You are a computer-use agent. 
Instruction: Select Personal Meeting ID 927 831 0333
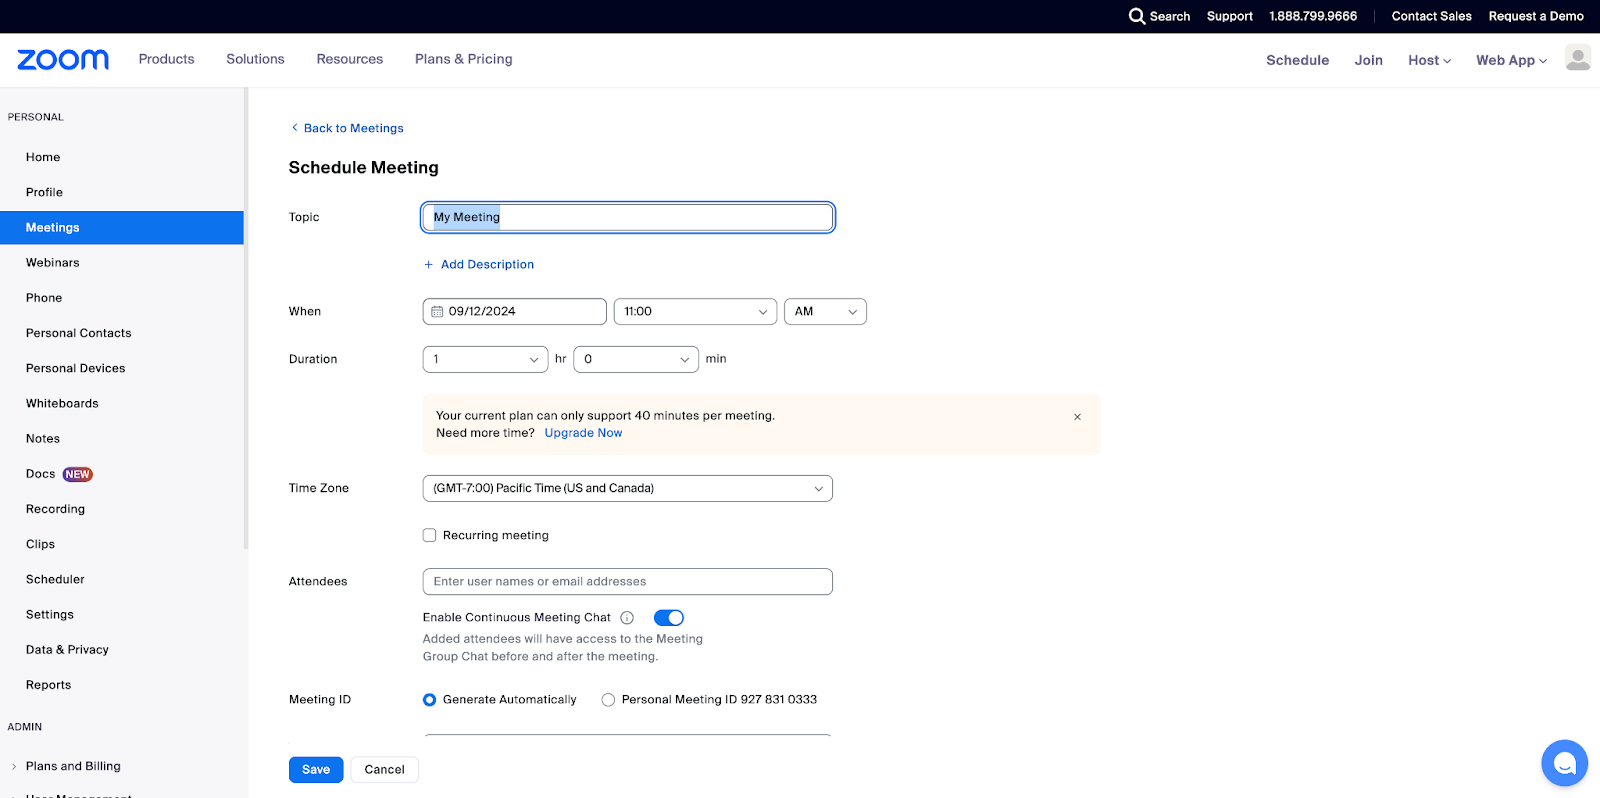[608, 700]
